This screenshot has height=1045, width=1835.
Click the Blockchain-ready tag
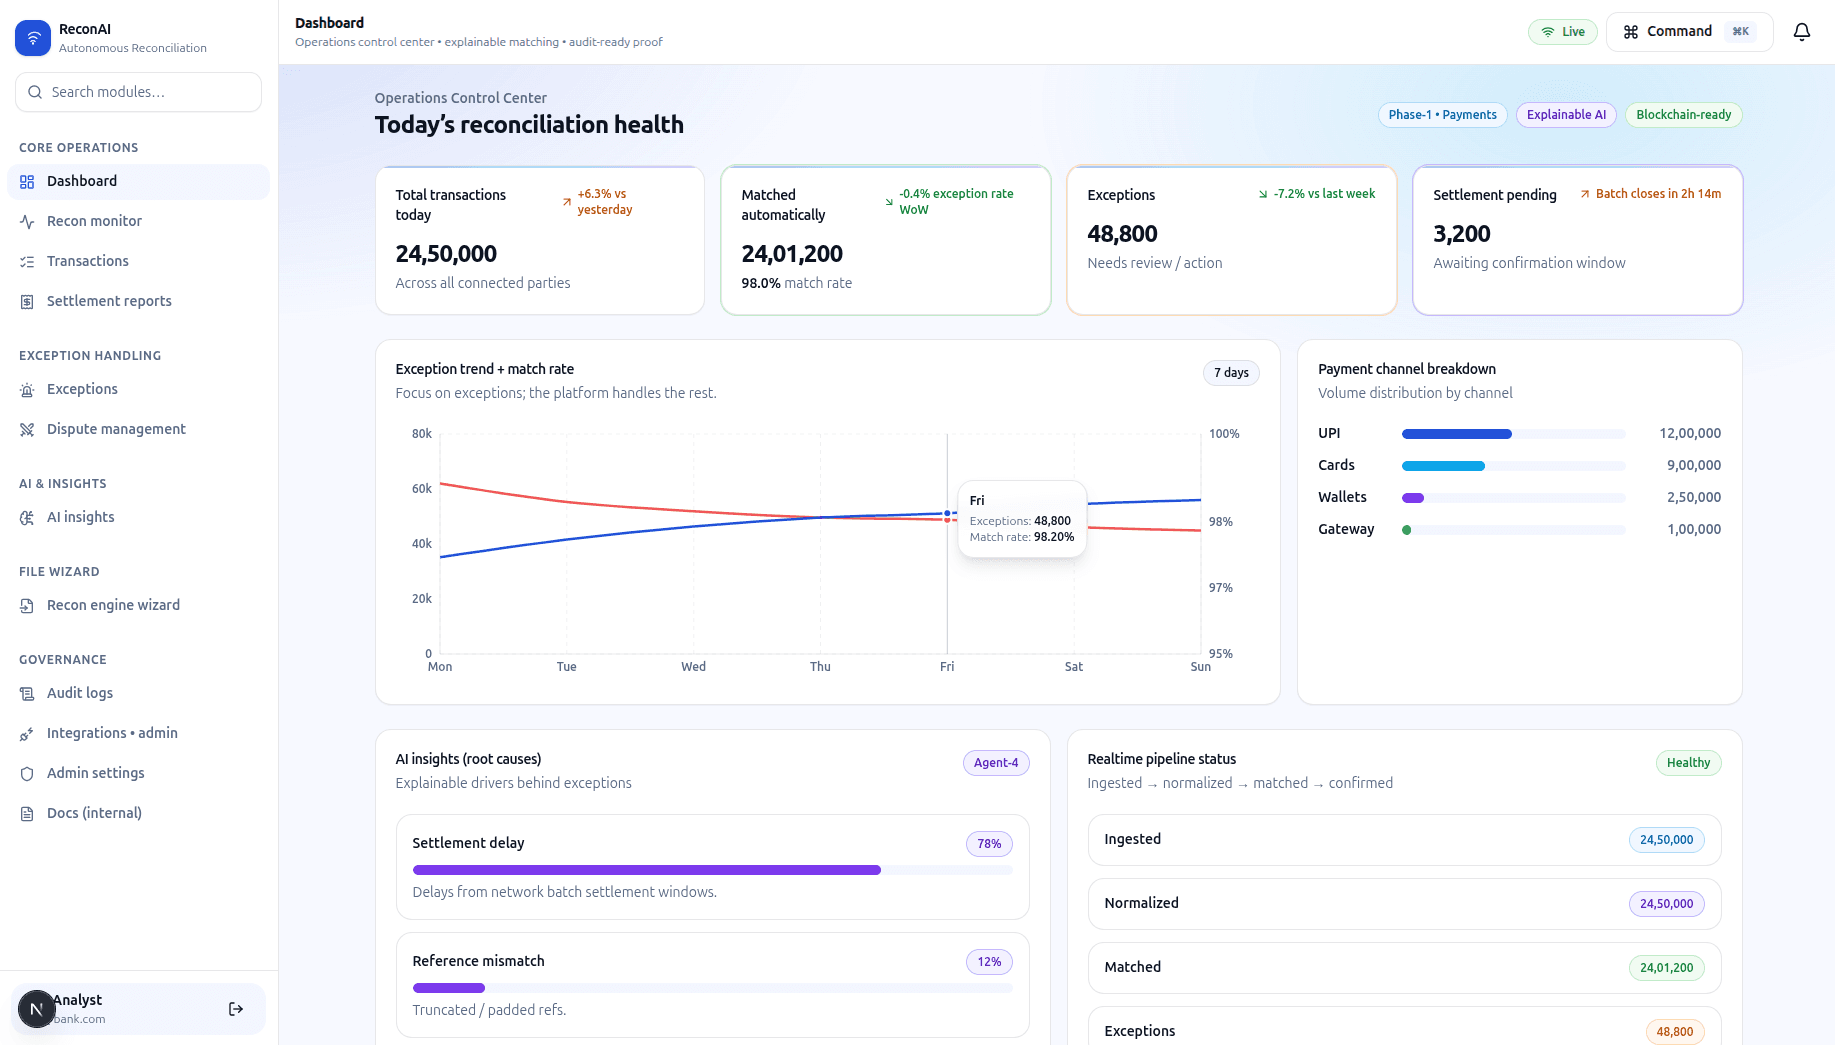[1683, 115]
